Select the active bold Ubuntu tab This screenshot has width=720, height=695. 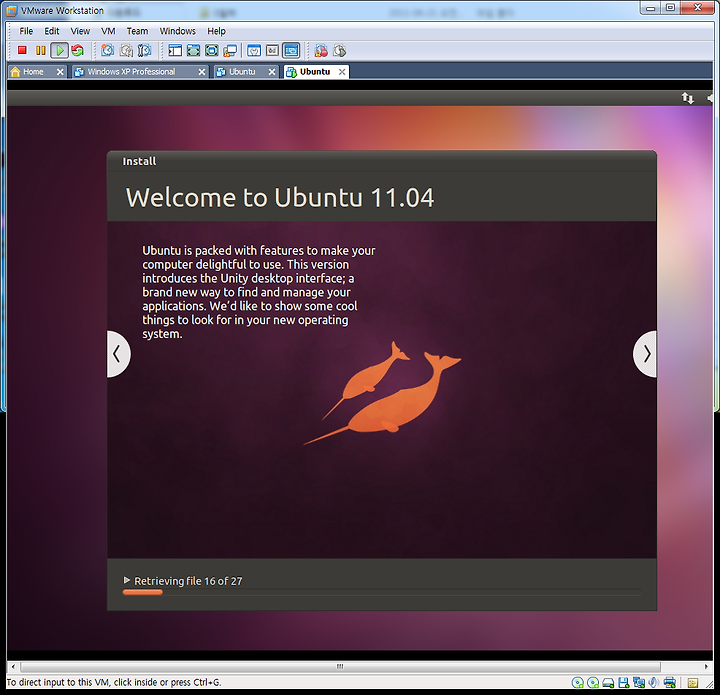click(x=315, y=72)
